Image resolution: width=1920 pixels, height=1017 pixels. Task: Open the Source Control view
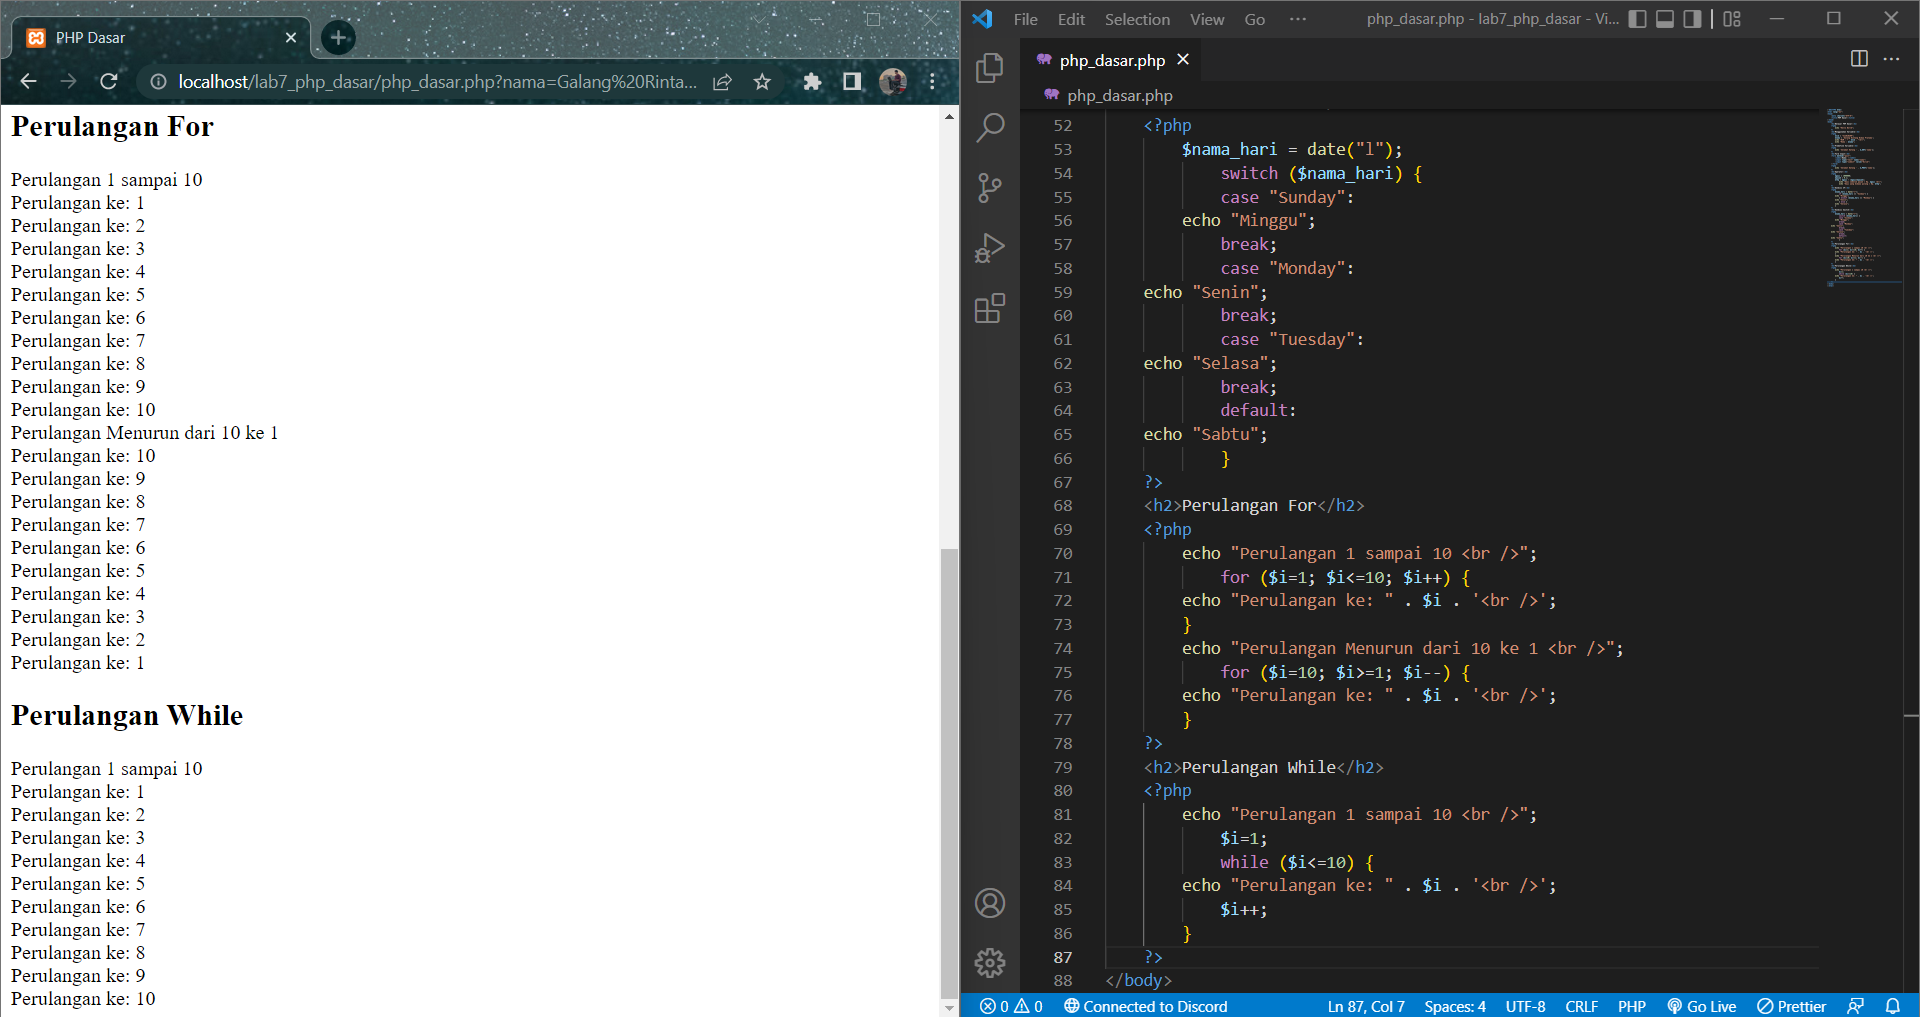(x=989, y=188)
